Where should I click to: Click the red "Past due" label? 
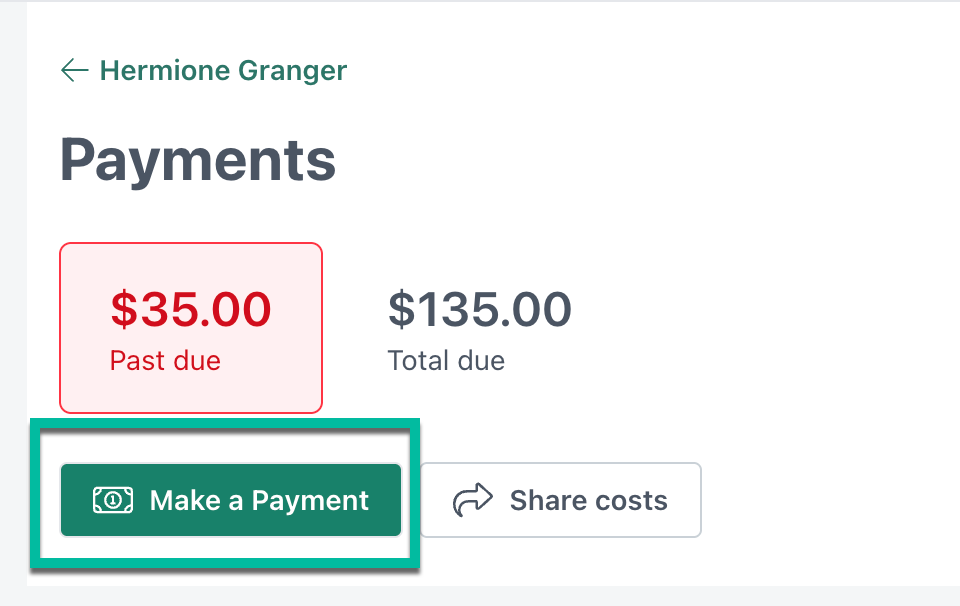pos(165,361)
